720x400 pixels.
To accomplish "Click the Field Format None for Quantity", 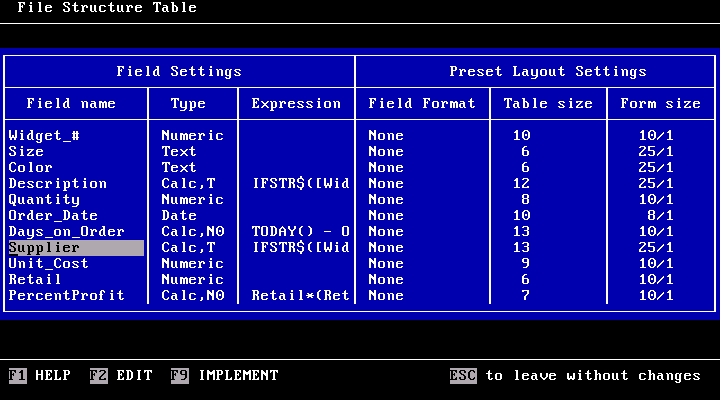I will click(386, 200).
